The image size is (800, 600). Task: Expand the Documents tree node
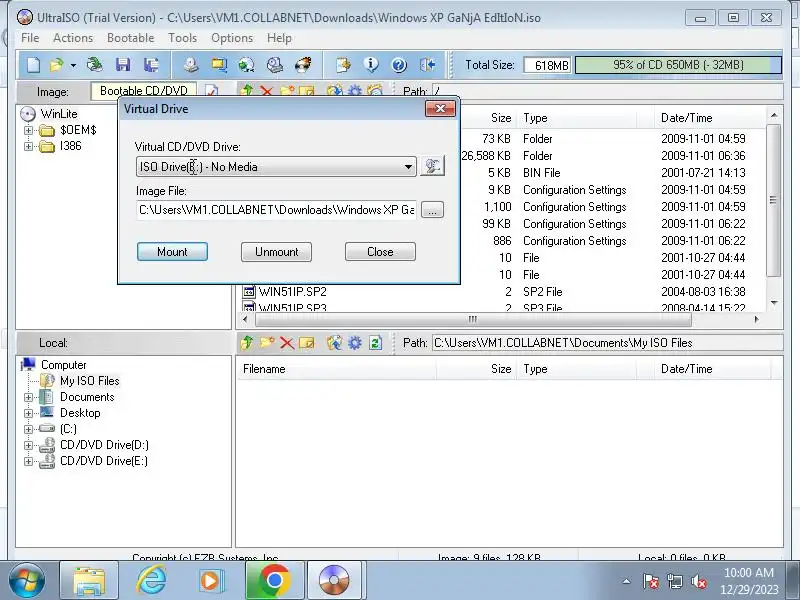coord(29,397)
